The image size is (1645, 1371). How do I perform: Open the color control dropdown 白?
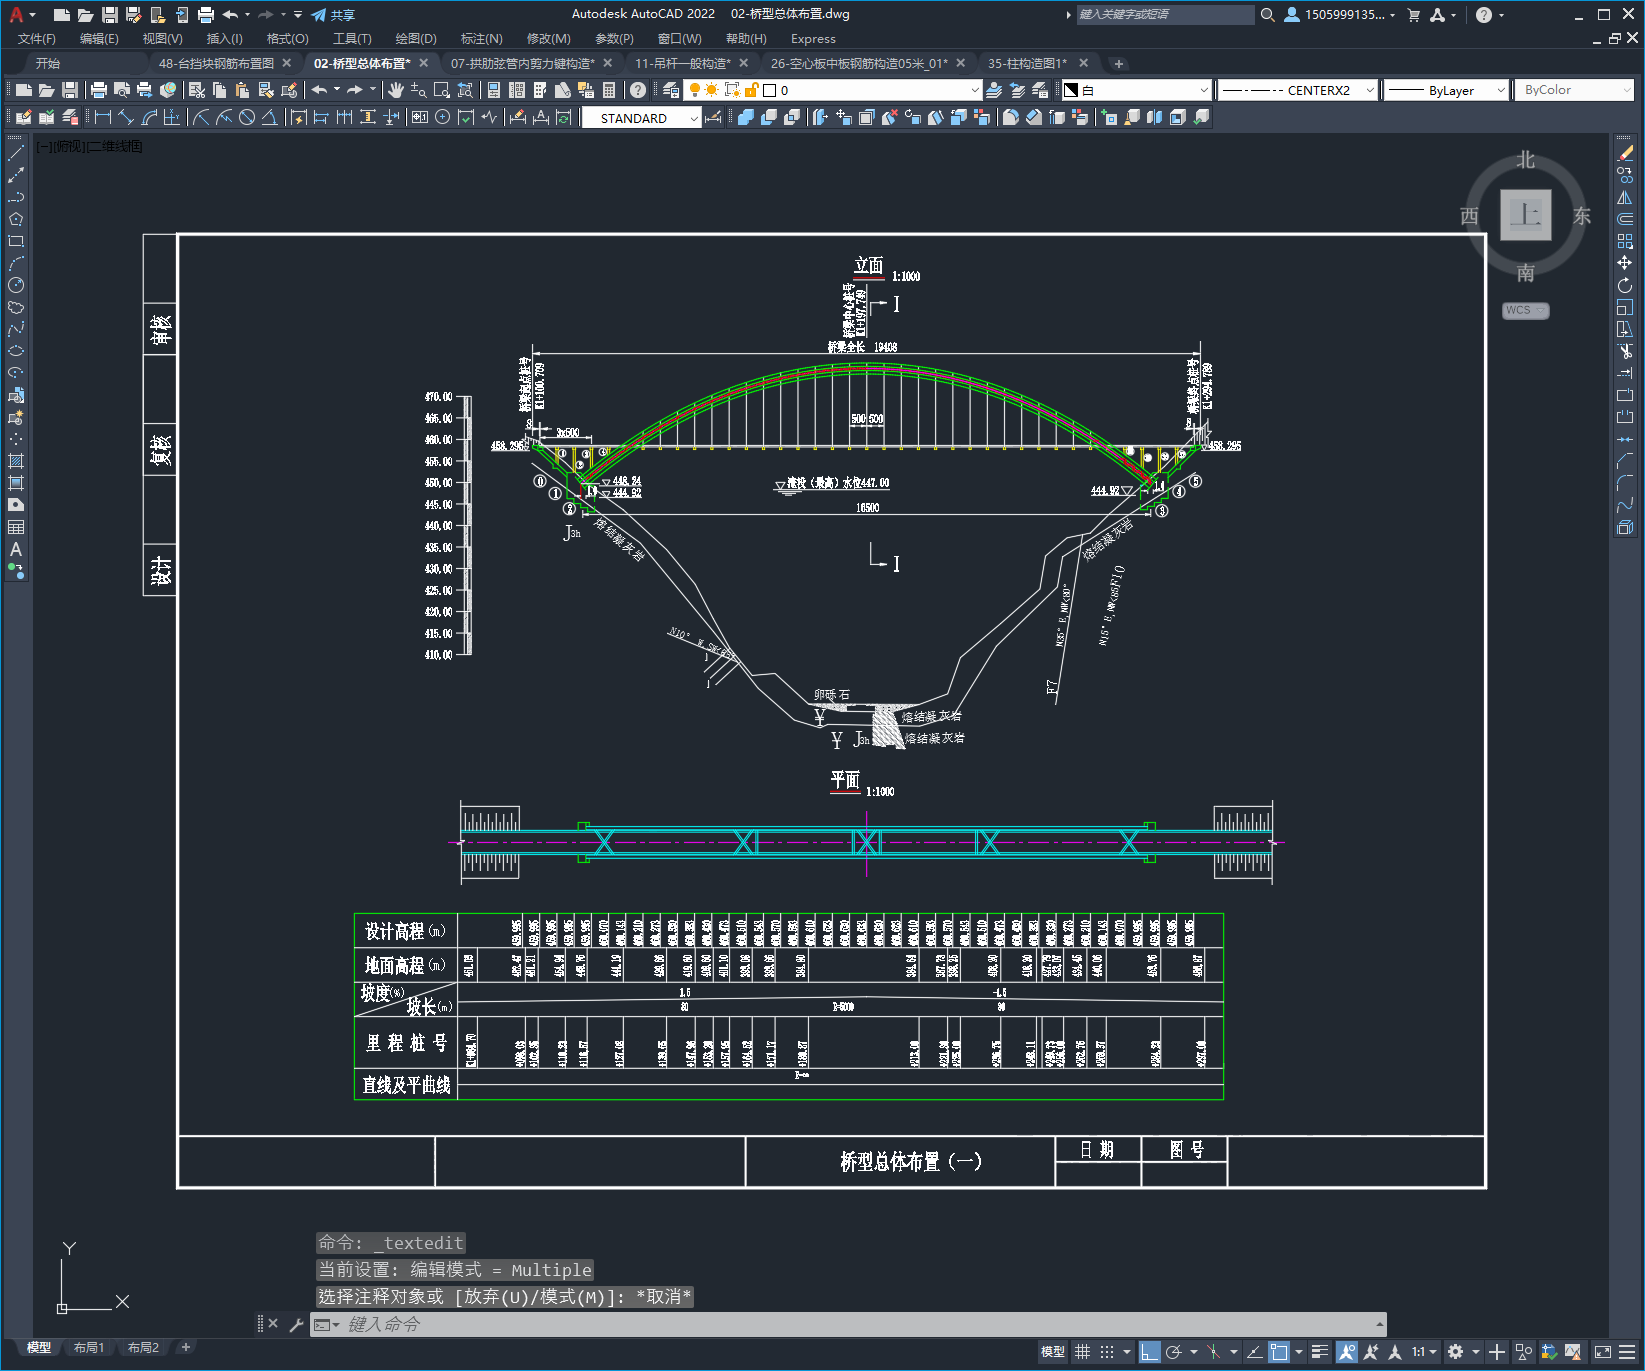1136,90
